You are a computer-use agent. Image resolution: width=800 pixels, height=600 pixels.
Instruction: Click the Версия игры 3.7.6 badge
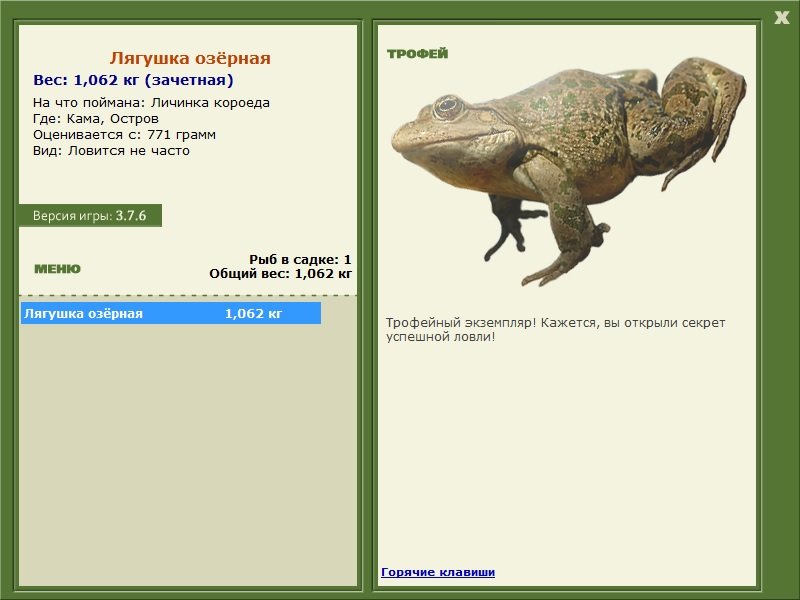[x=90, y=215]
